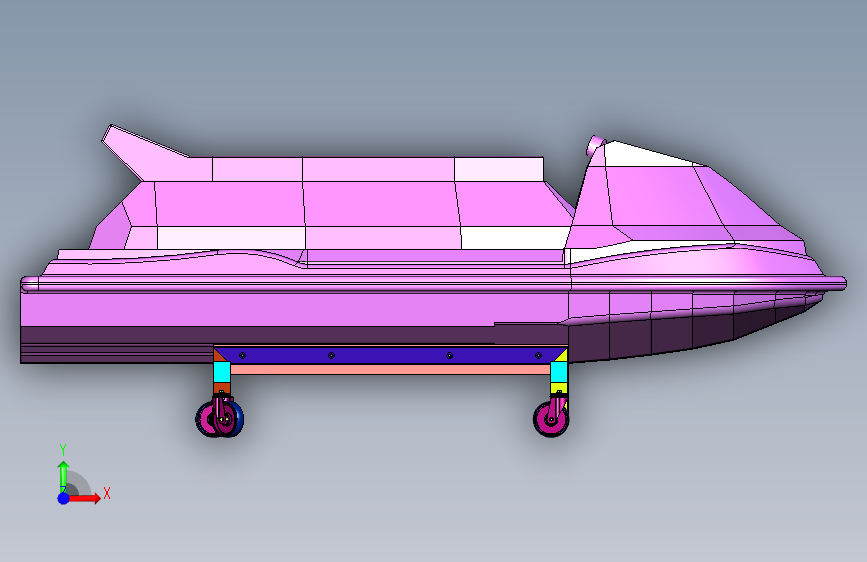Select the leftmost bolt on the blue beam
The width and height of the screenshot is (867, 562).
point(242,356)
